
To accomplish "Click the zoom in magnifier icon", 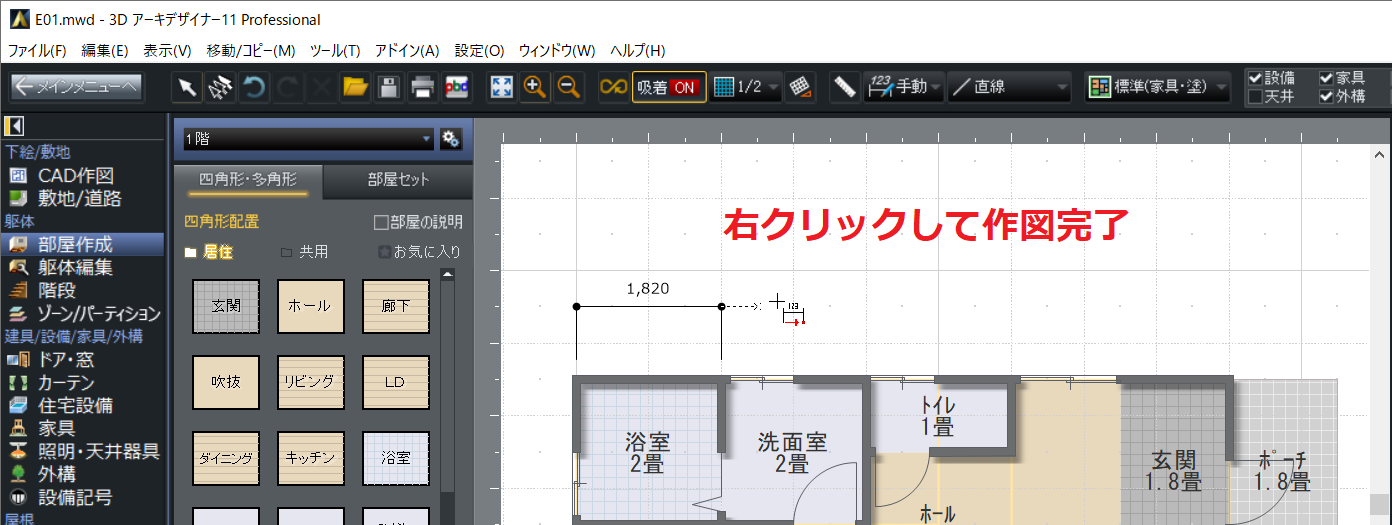I will [535, 87].
